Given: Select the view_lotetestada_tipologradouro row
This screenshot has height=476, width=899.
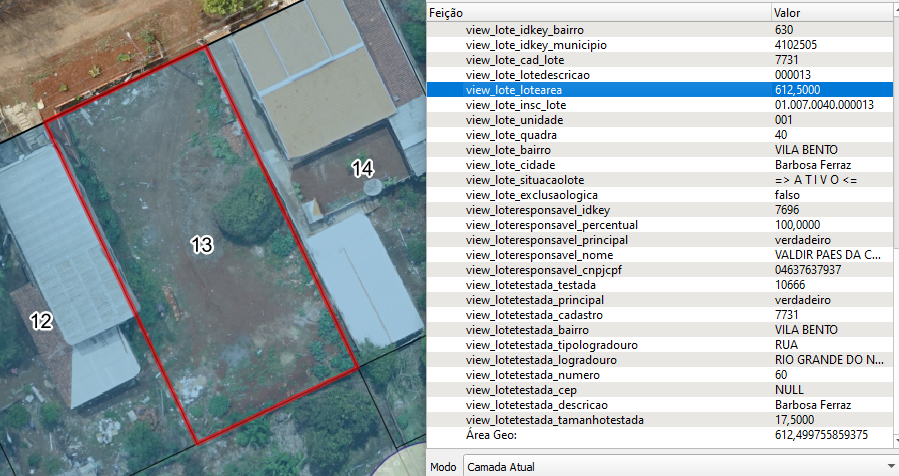Looking at the screenshot, I should tap(660, 345).
